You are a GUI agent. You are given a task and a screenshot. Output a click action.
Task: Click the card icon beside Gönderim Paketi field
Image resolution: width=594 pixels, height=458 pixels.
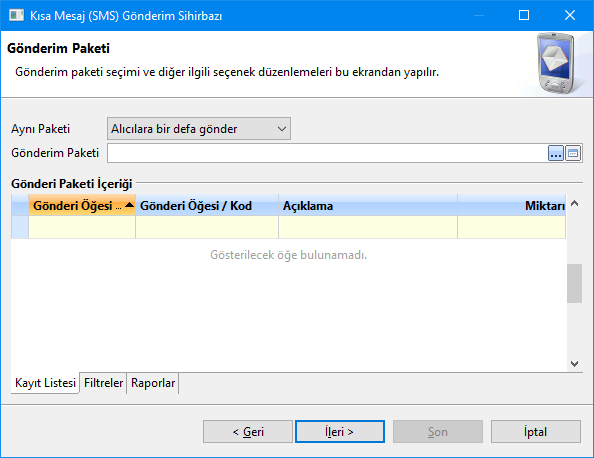[x=573, y=153]
